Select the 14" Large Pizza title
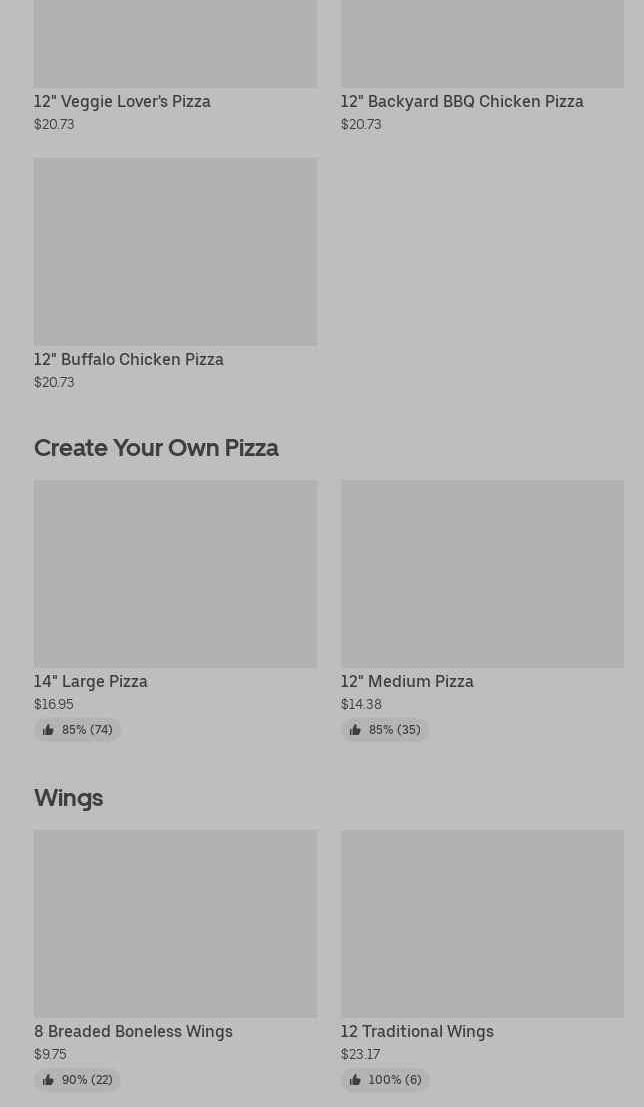Image resolution: width=644 pixels, height=1107 pixels. pyautogui.click(x=90, y=681)
